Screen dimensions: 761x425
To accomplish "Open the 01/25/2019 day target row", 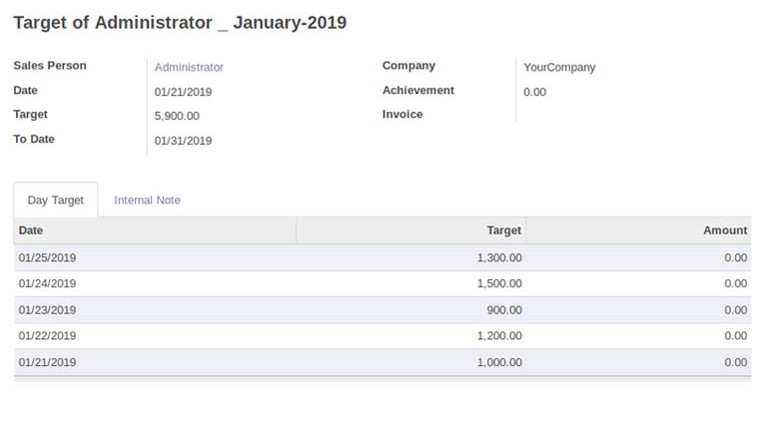I will [382, 258].
